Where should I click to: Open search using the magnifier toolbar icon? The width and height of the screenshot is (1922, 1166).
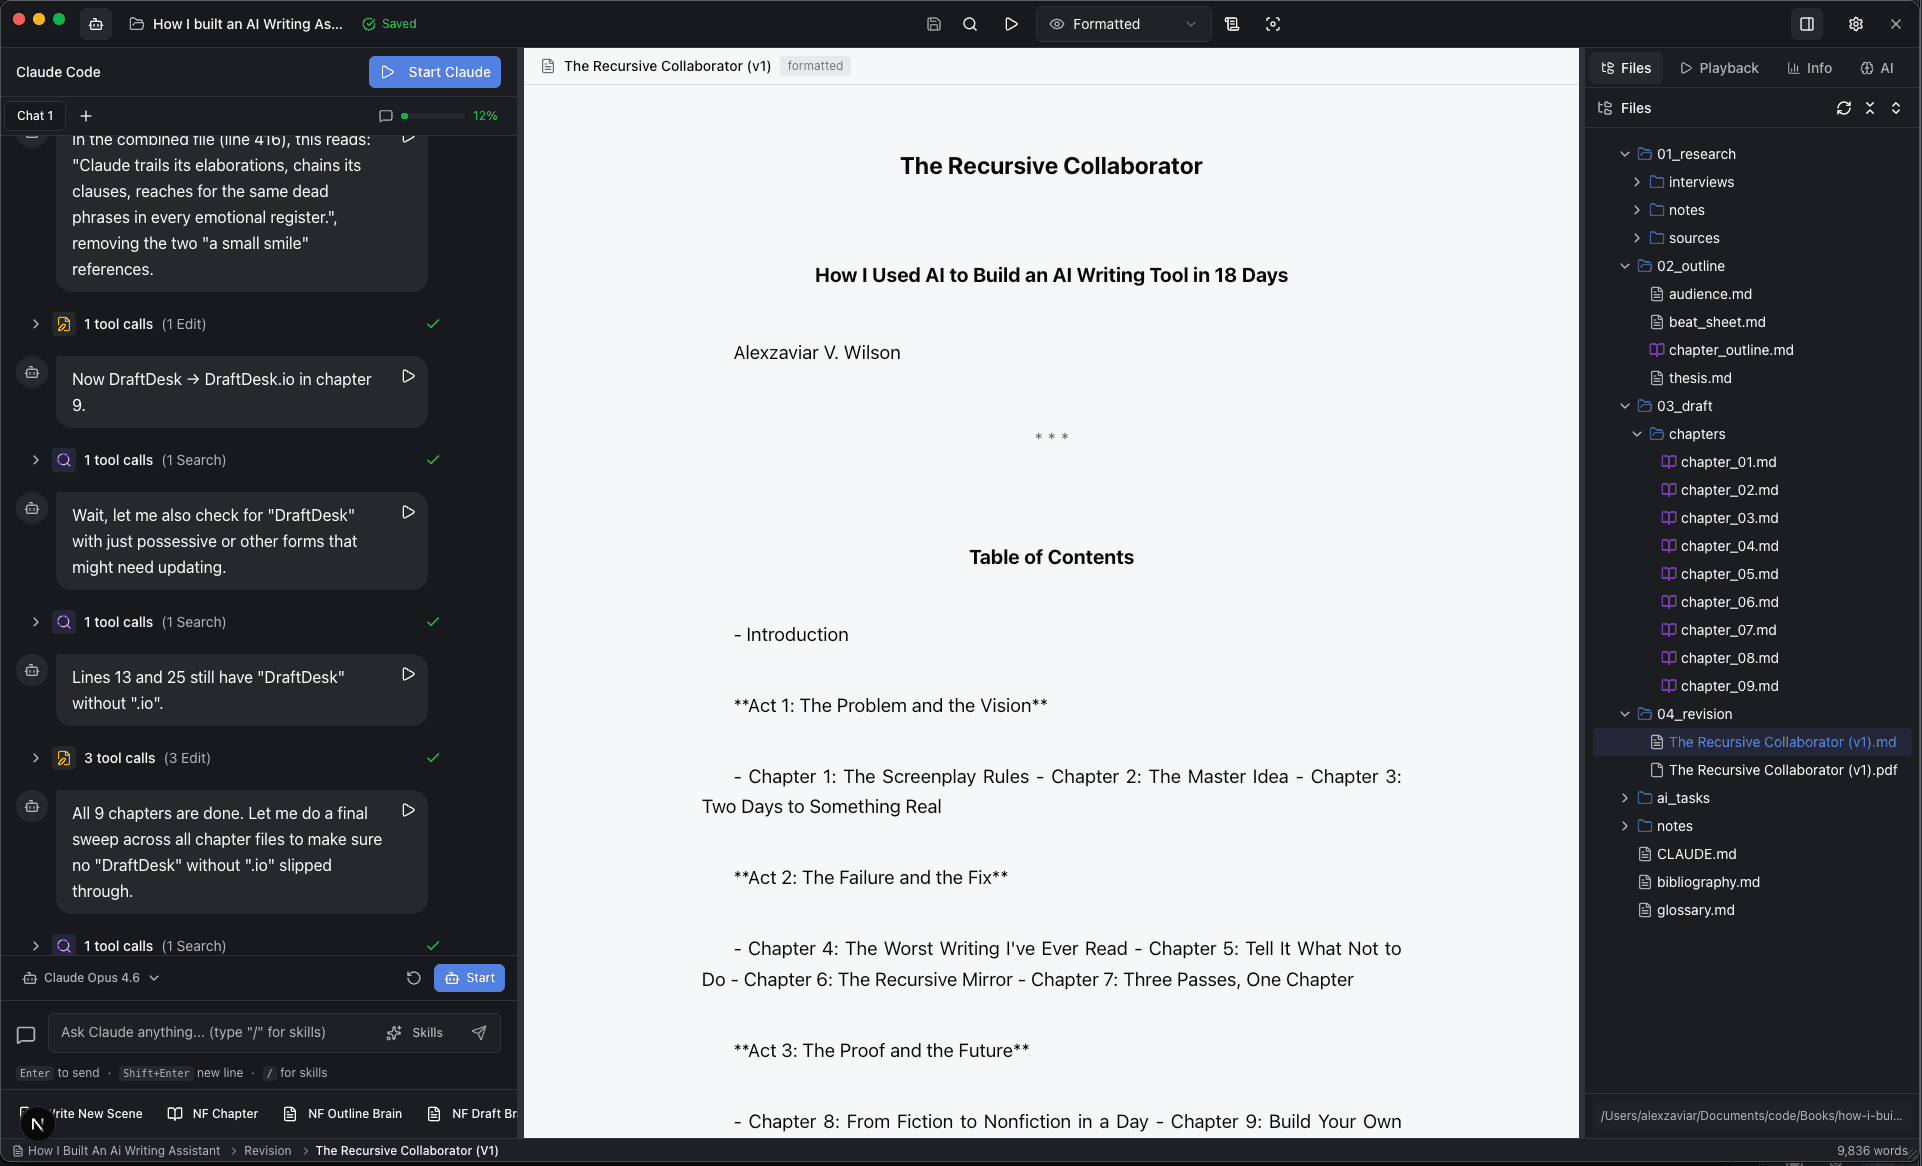(x=970, y=23)
